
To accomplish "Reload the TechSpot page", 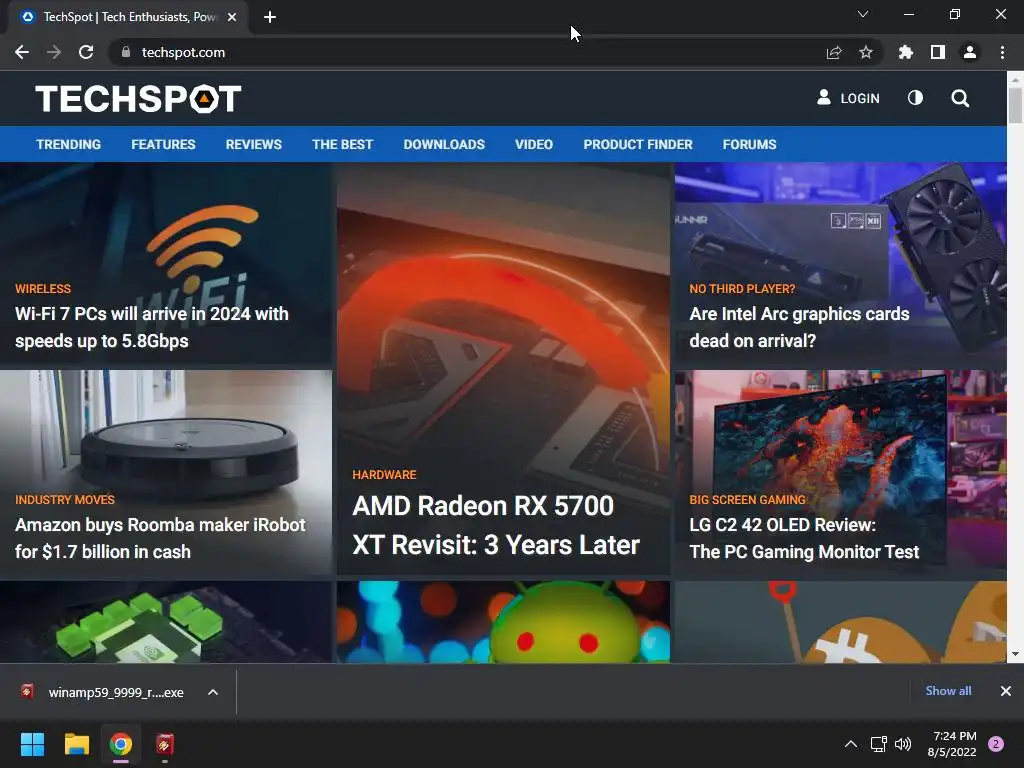I will click(x=86, y=52).
